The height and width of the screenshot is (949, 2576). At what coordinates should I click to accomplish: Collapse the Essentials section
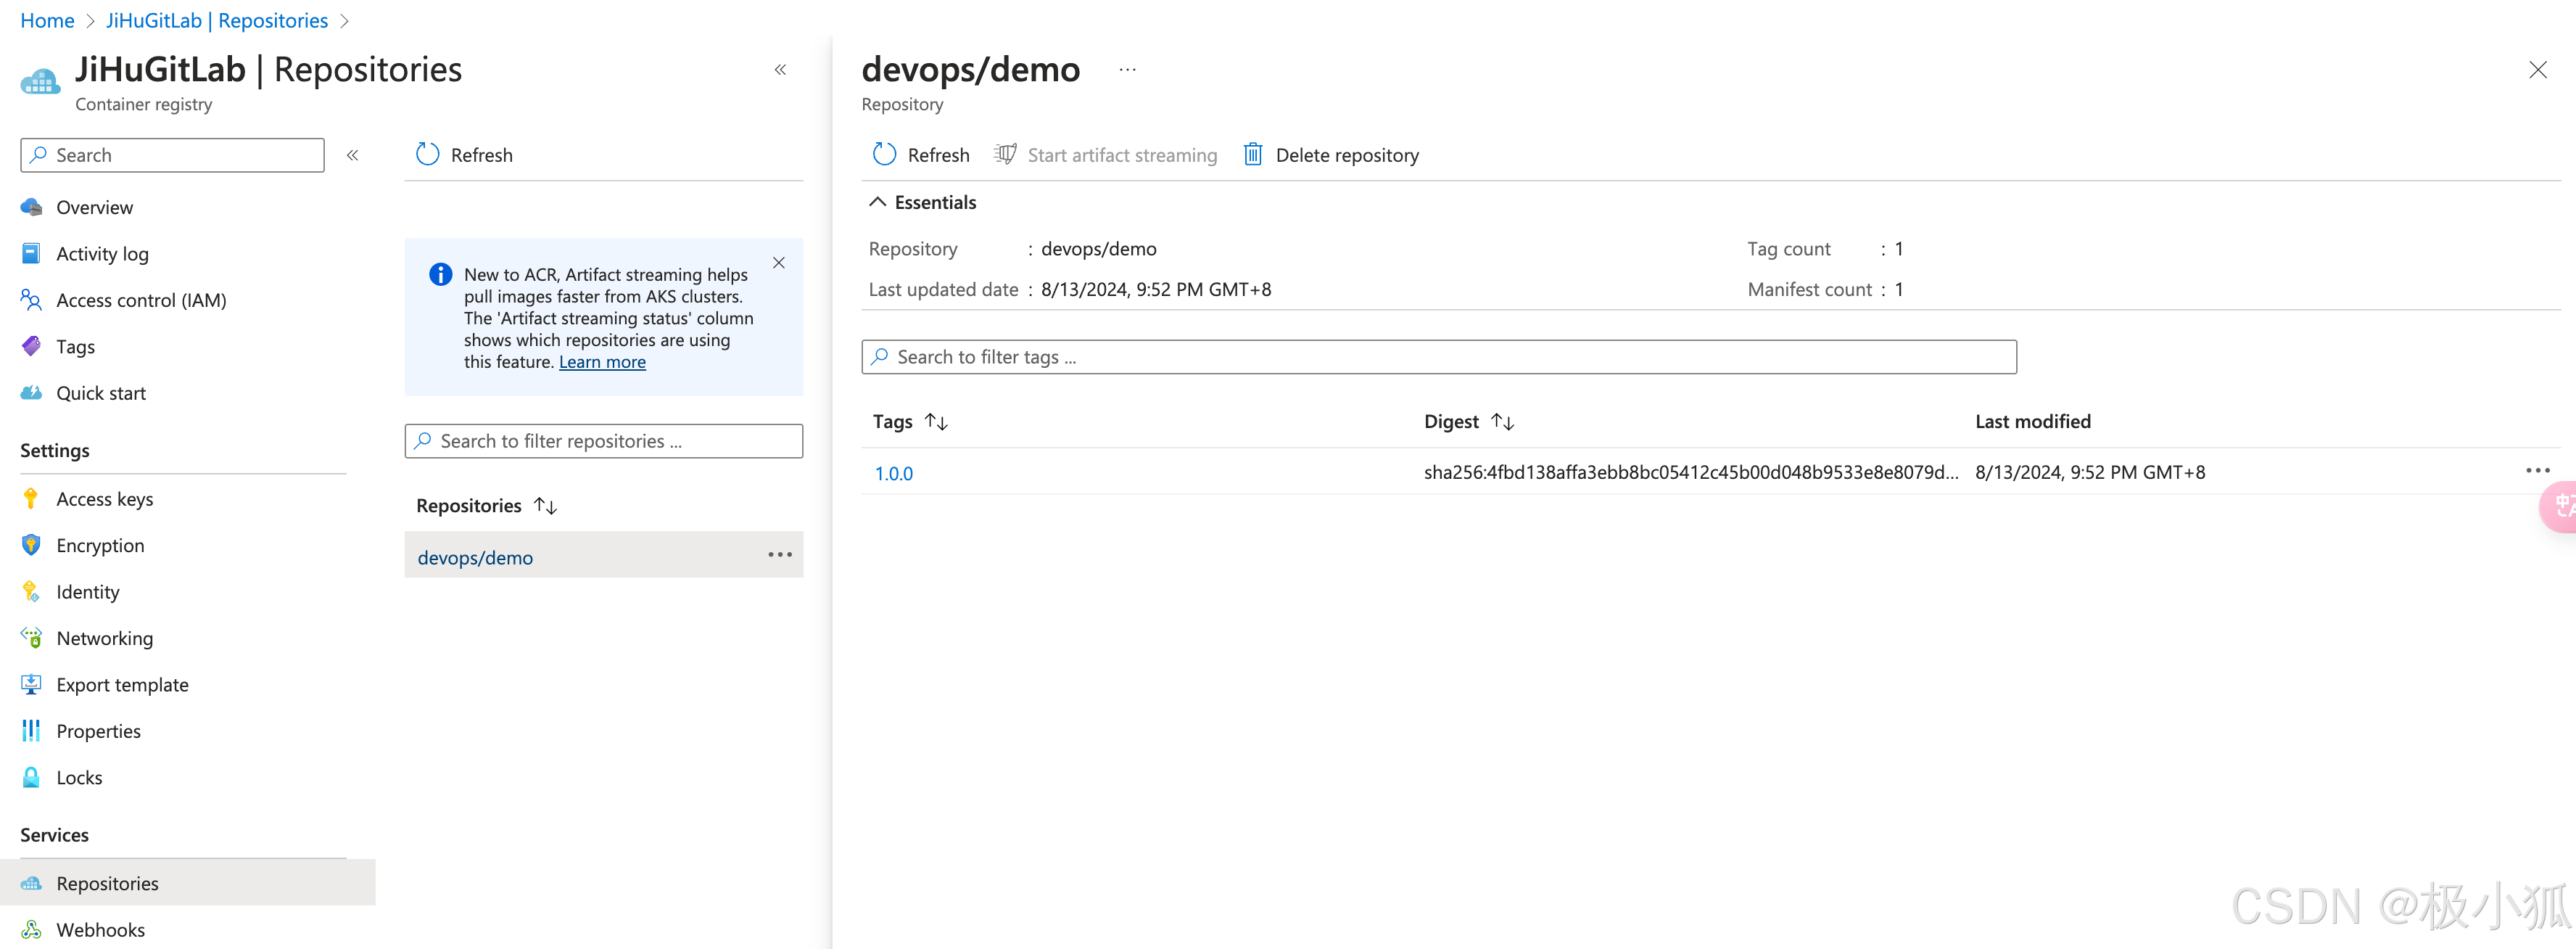[x=877, y=202]
